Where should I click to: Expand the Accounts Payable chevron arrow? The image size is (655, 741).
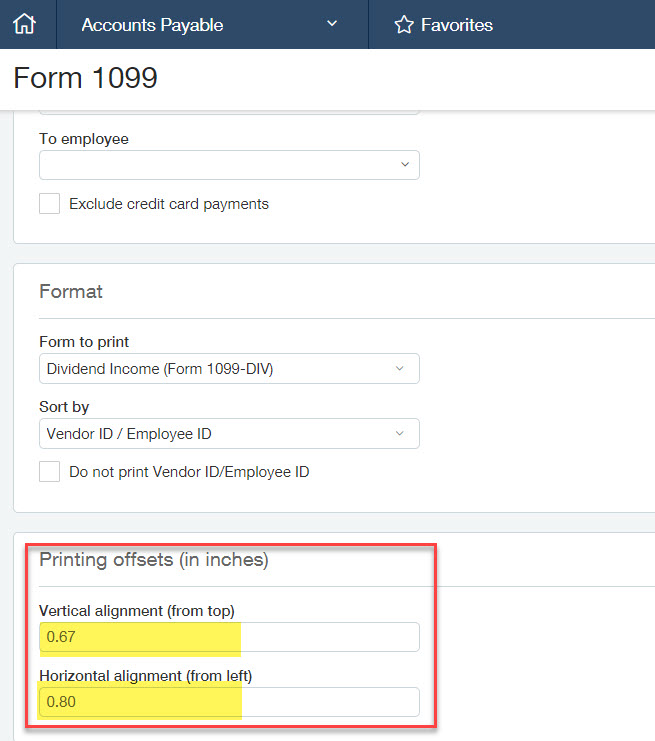click(x=332, y=24)
